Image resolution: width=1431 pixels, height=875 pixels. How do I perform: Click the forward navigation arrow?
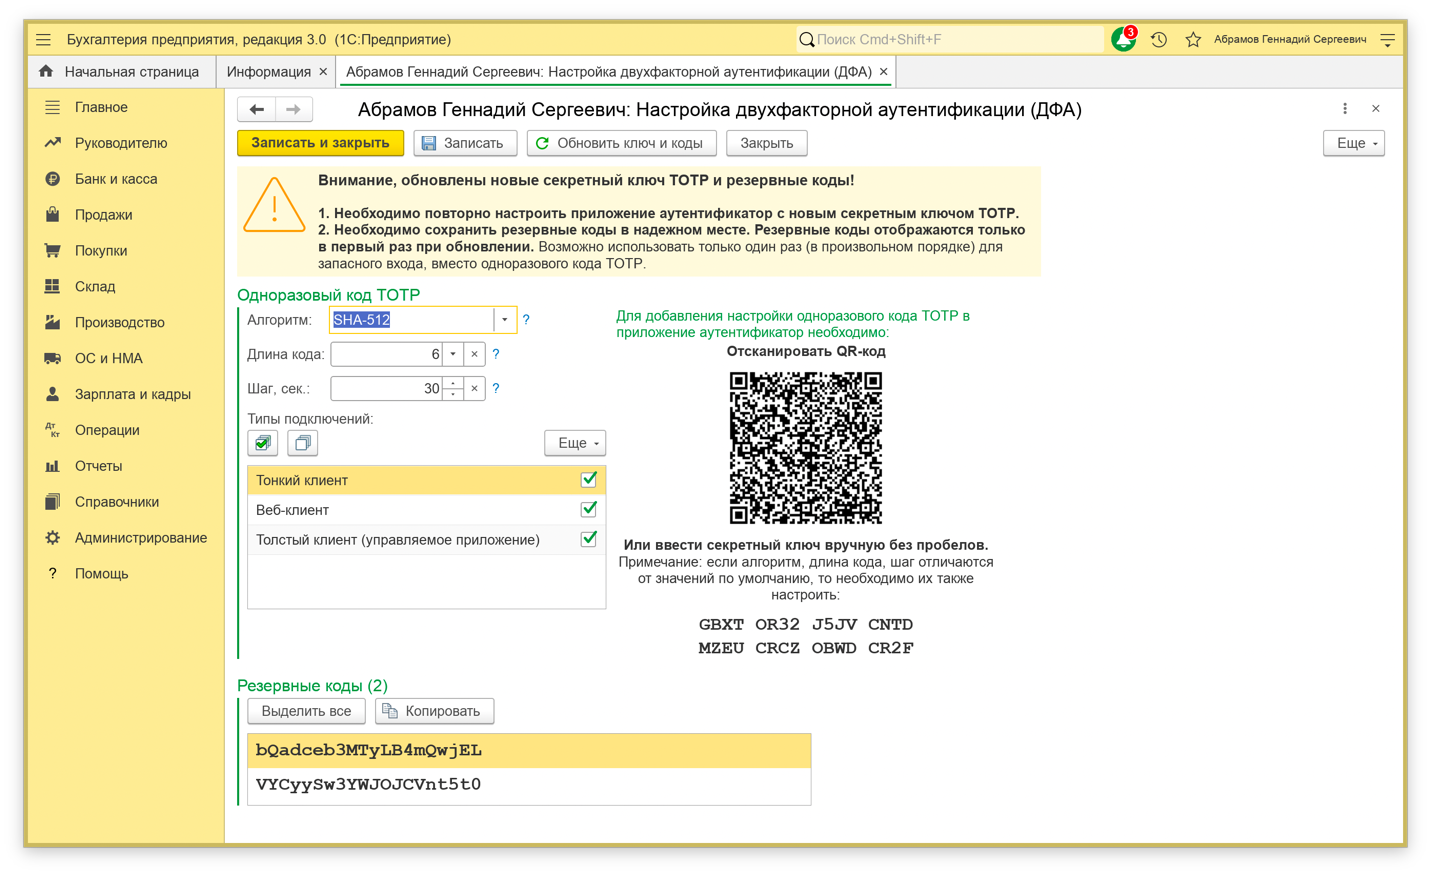(x=293, y=109)
